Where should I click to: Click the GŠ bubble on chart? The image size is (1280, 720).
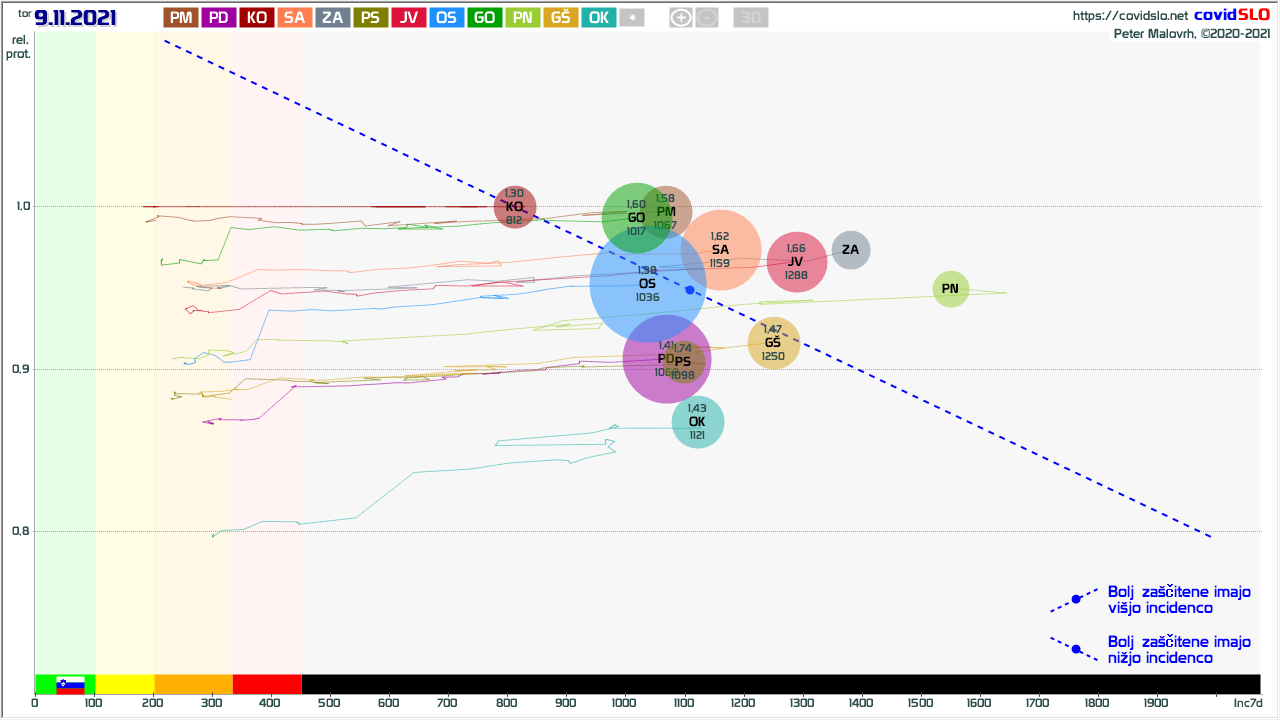773,343
